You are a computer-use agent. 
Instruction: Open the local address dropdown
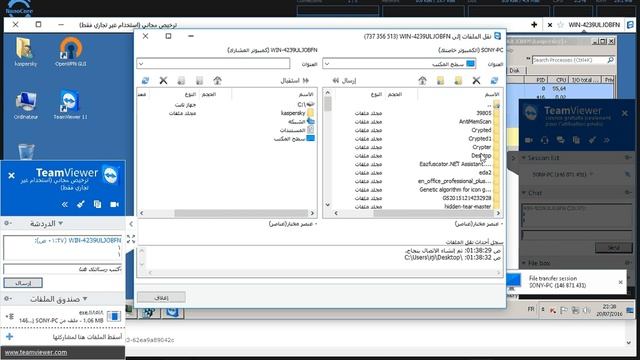[327, 64]
